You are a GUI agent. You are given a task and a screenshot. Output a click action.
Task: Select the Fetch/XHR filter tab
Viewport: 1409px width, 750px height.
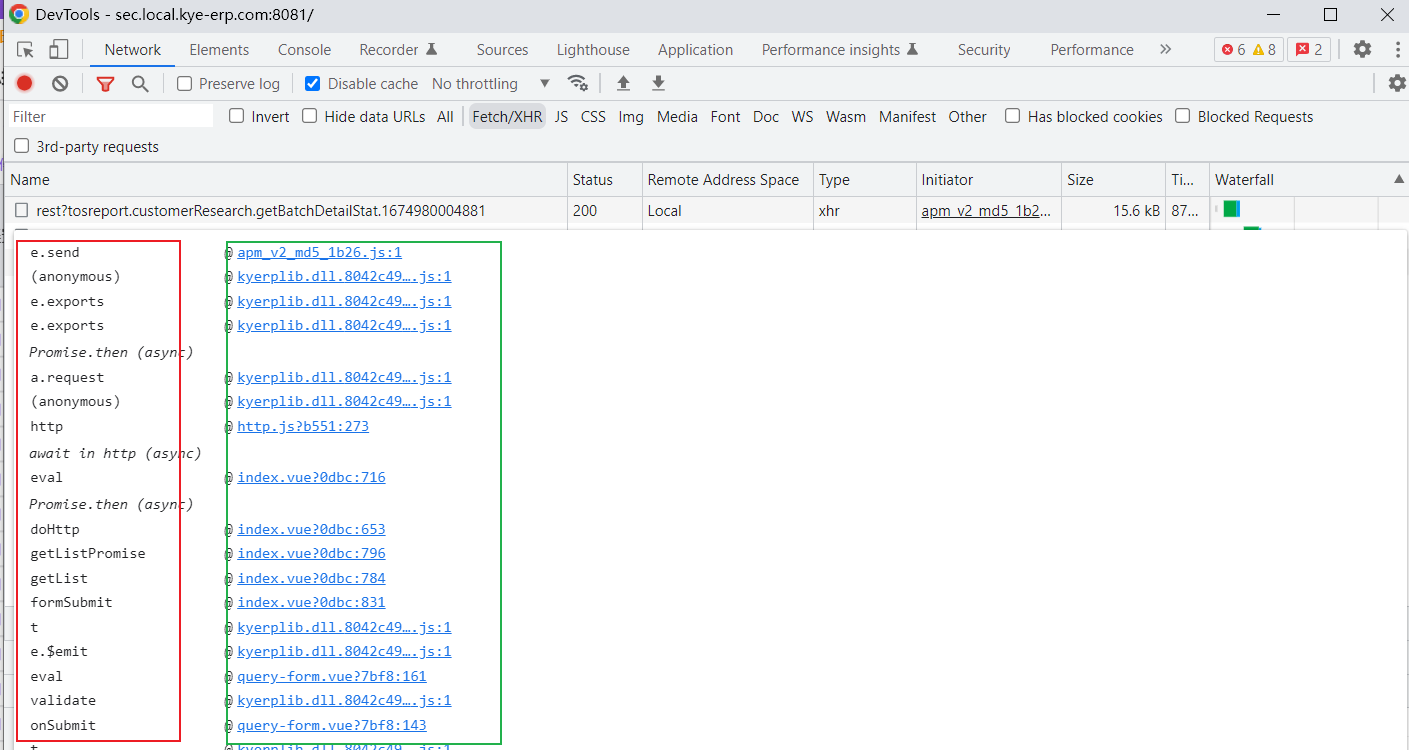[x=506, y=116]
